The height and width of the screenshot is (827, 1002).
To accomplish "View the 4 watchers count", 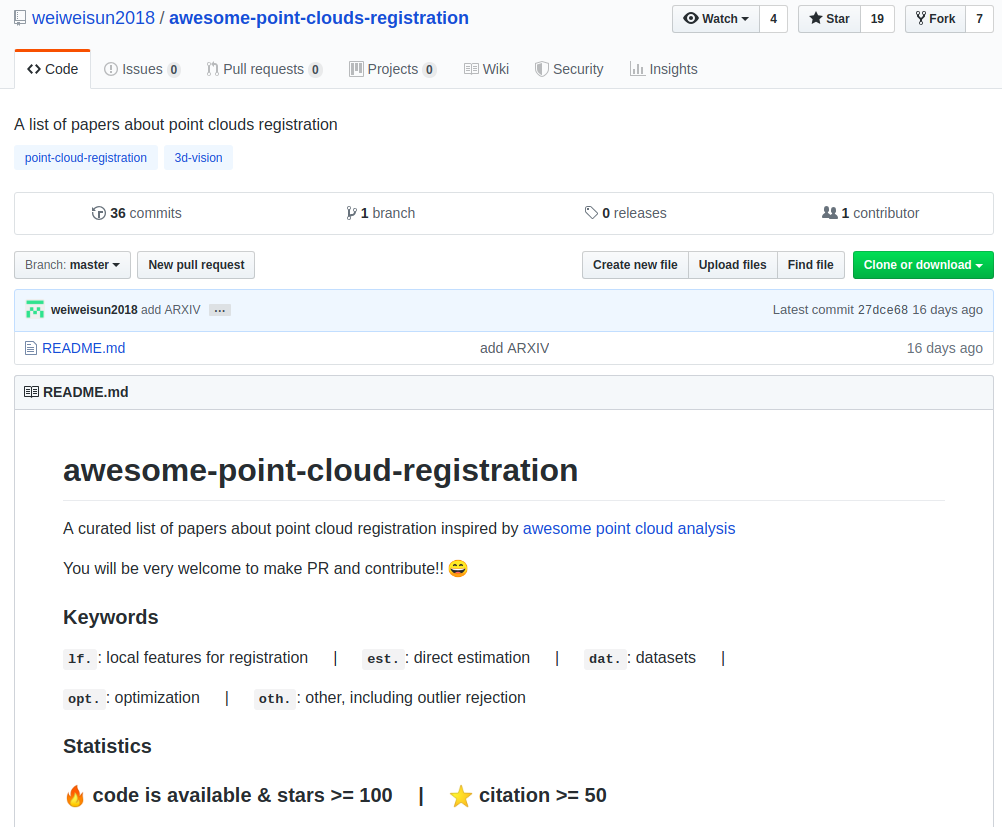I will [773, 19].
